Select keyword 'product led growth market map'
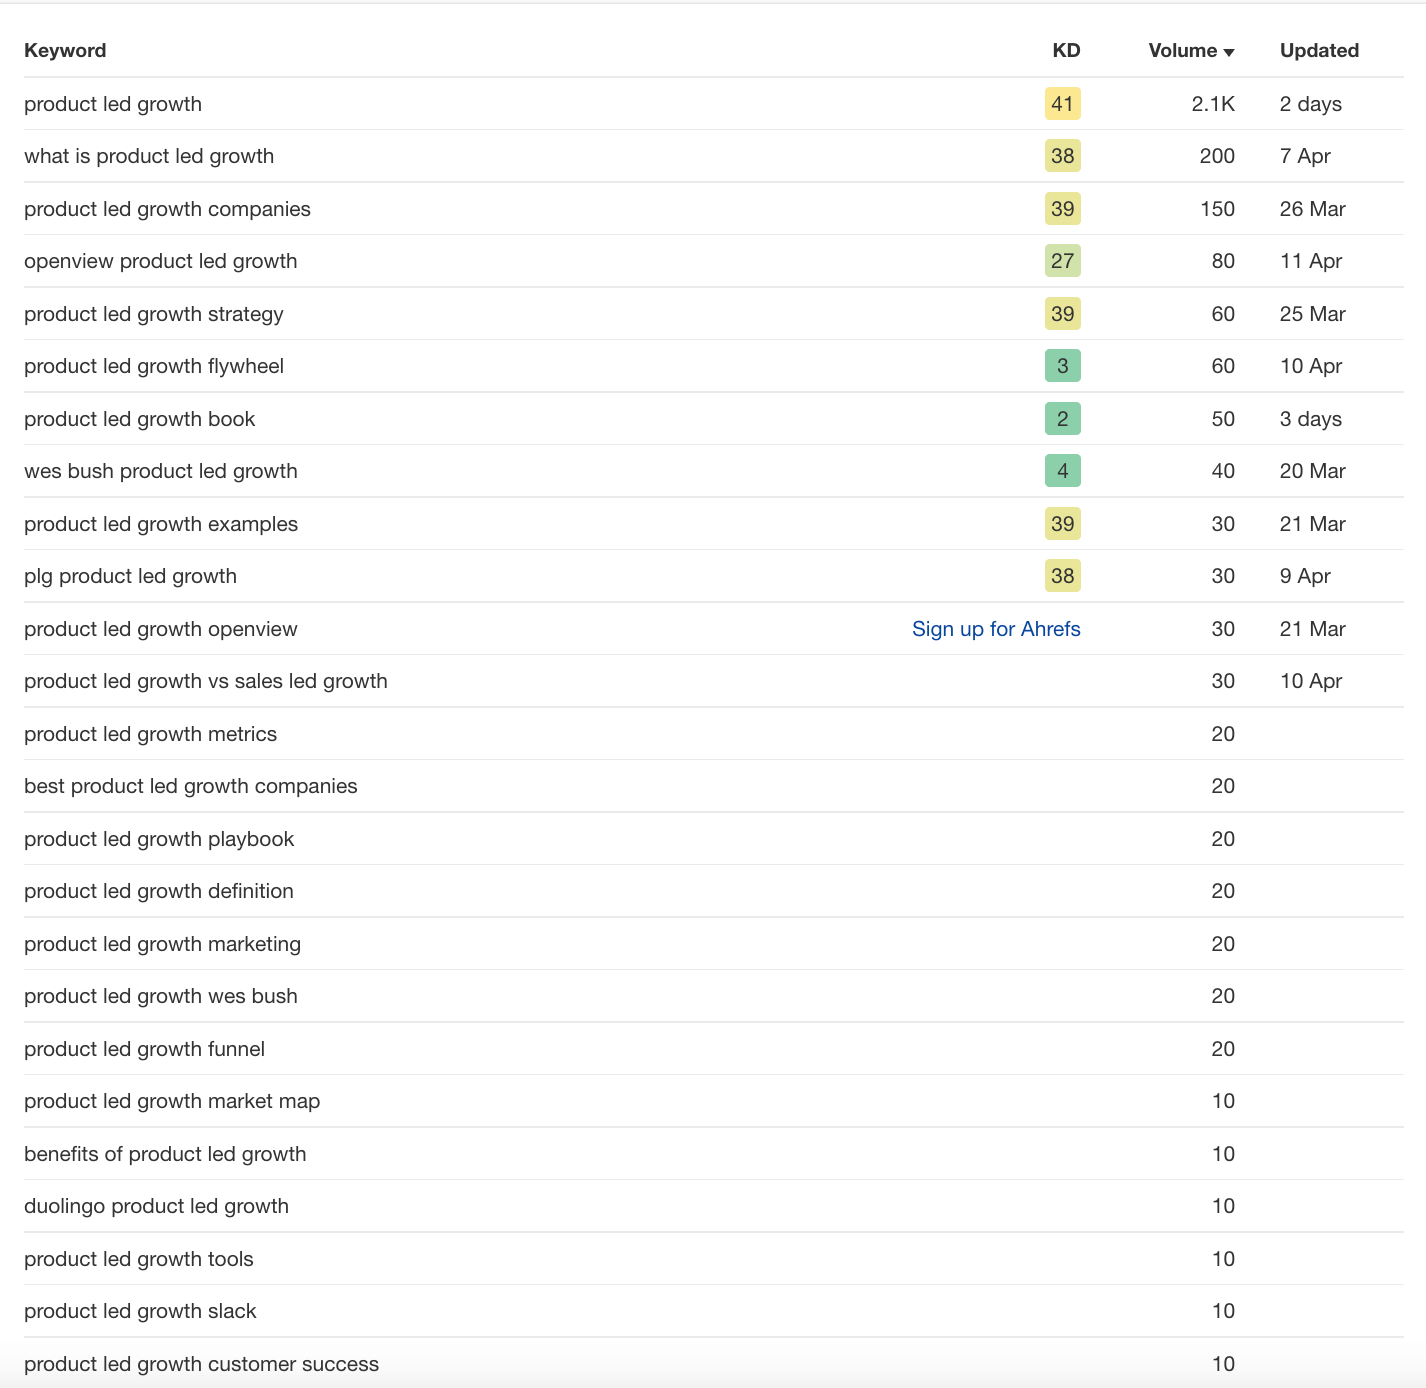The image size is (1426, 1388). click(x=172, y=1101)
